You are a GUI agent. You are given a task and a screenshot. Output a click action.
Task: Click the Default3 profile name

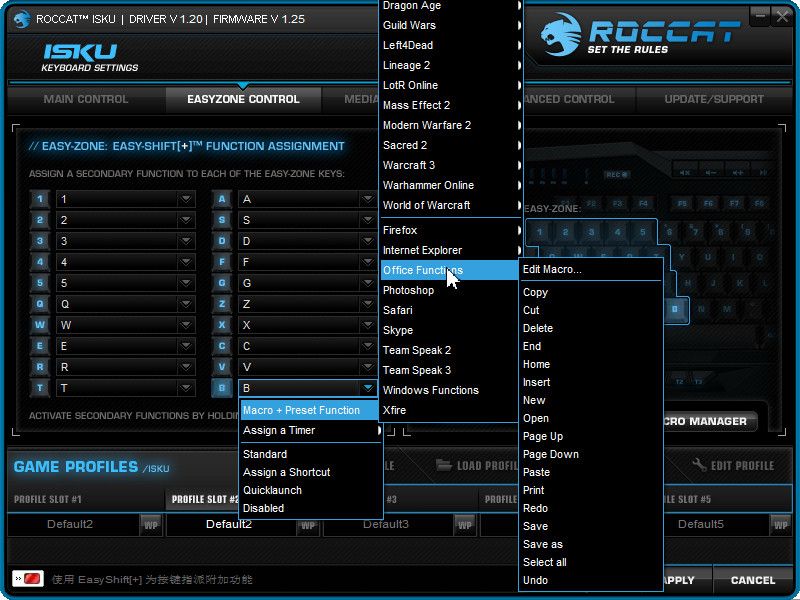tap(386, 524)
